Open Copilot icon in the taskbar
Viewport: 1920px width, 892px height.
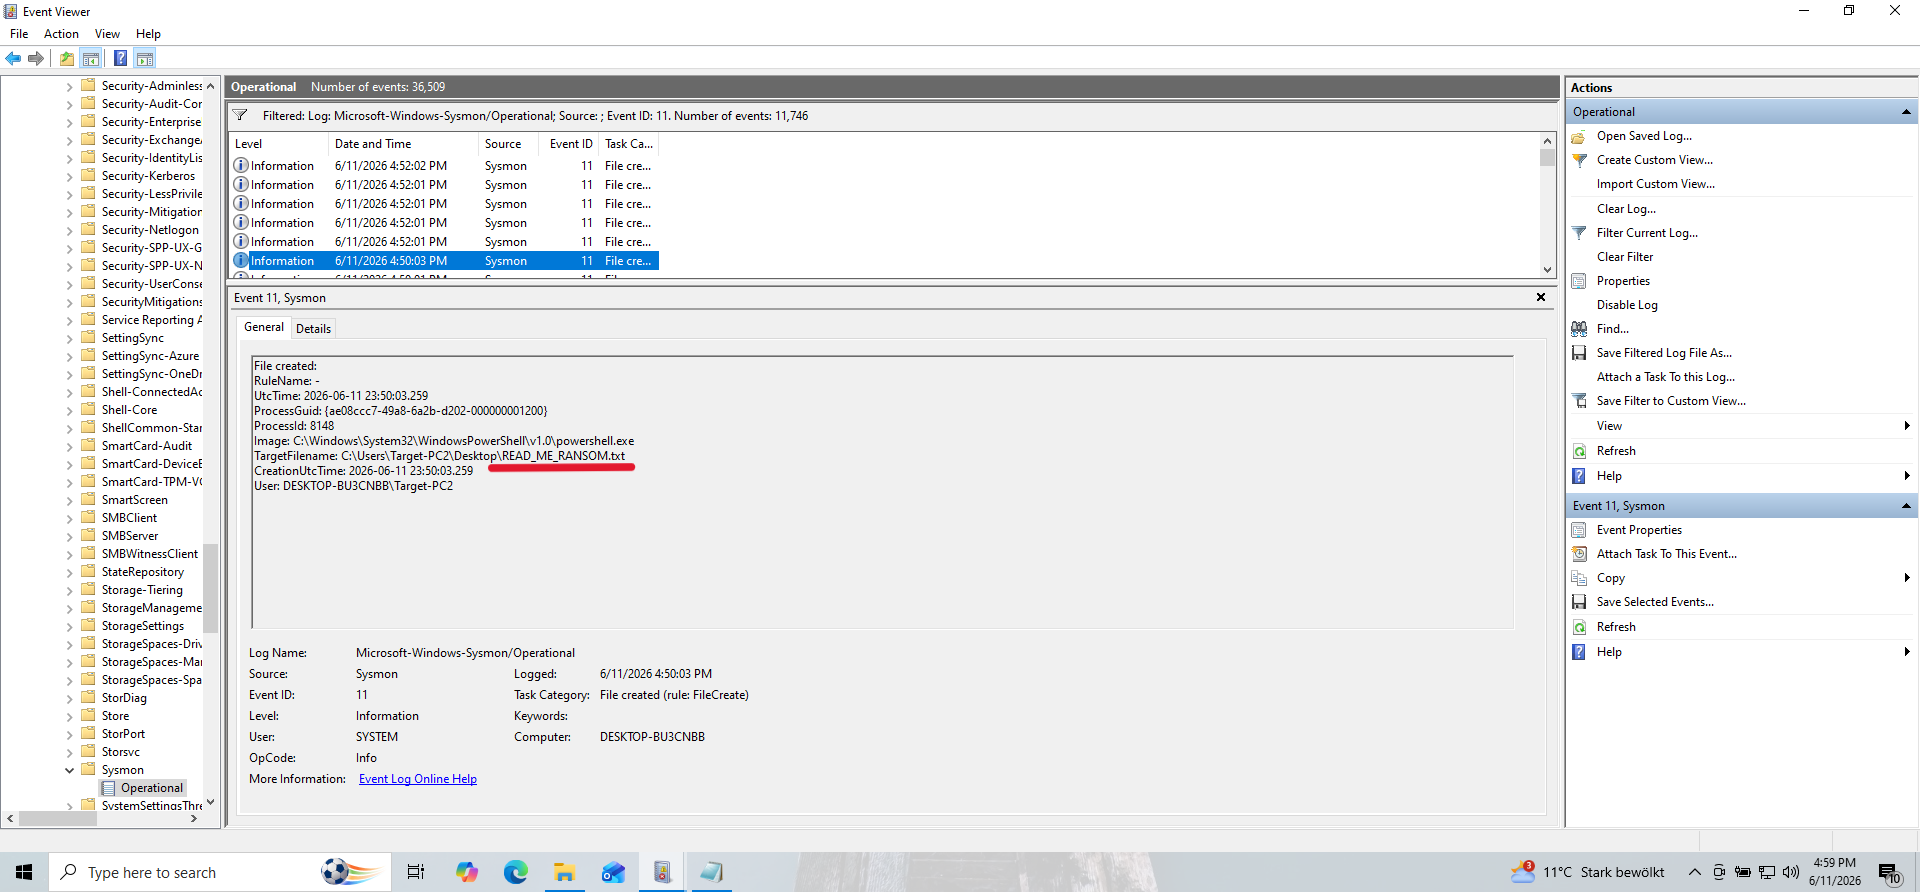467,872
